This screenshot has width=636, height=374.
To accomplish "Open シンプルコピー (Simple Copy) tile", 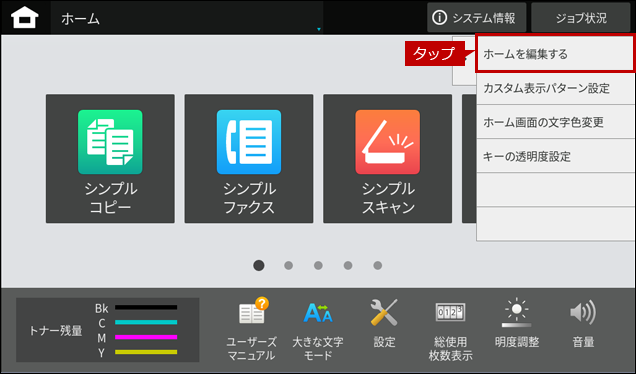I will tap(110, 159).
